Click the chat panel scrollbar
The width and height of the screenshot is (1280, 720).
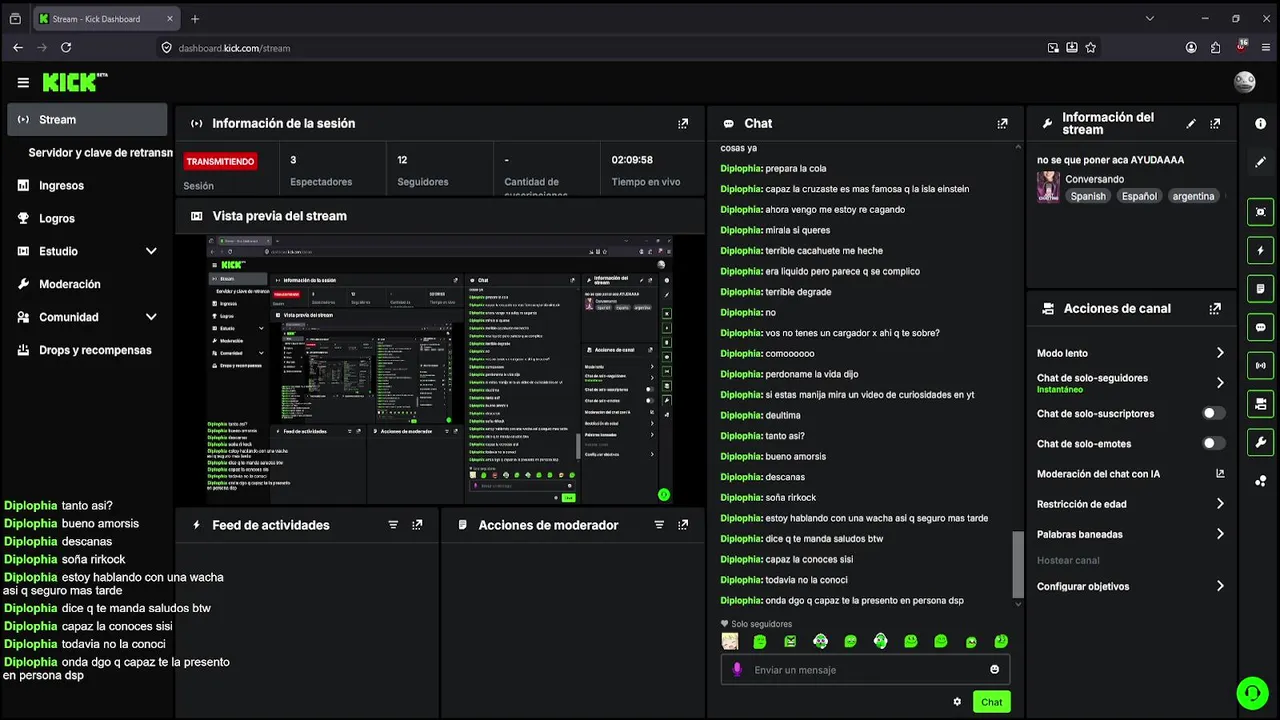click(x=1018, y=564)
